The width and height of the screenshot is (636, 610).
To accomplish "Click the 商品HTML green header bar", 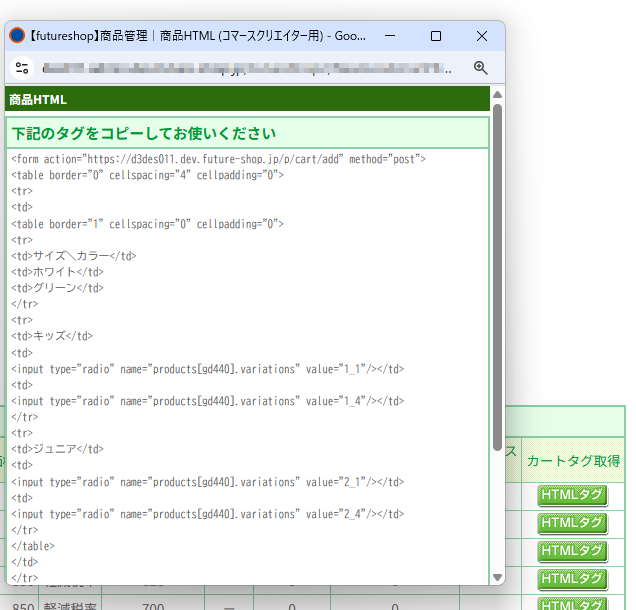I will pos(247,100).
